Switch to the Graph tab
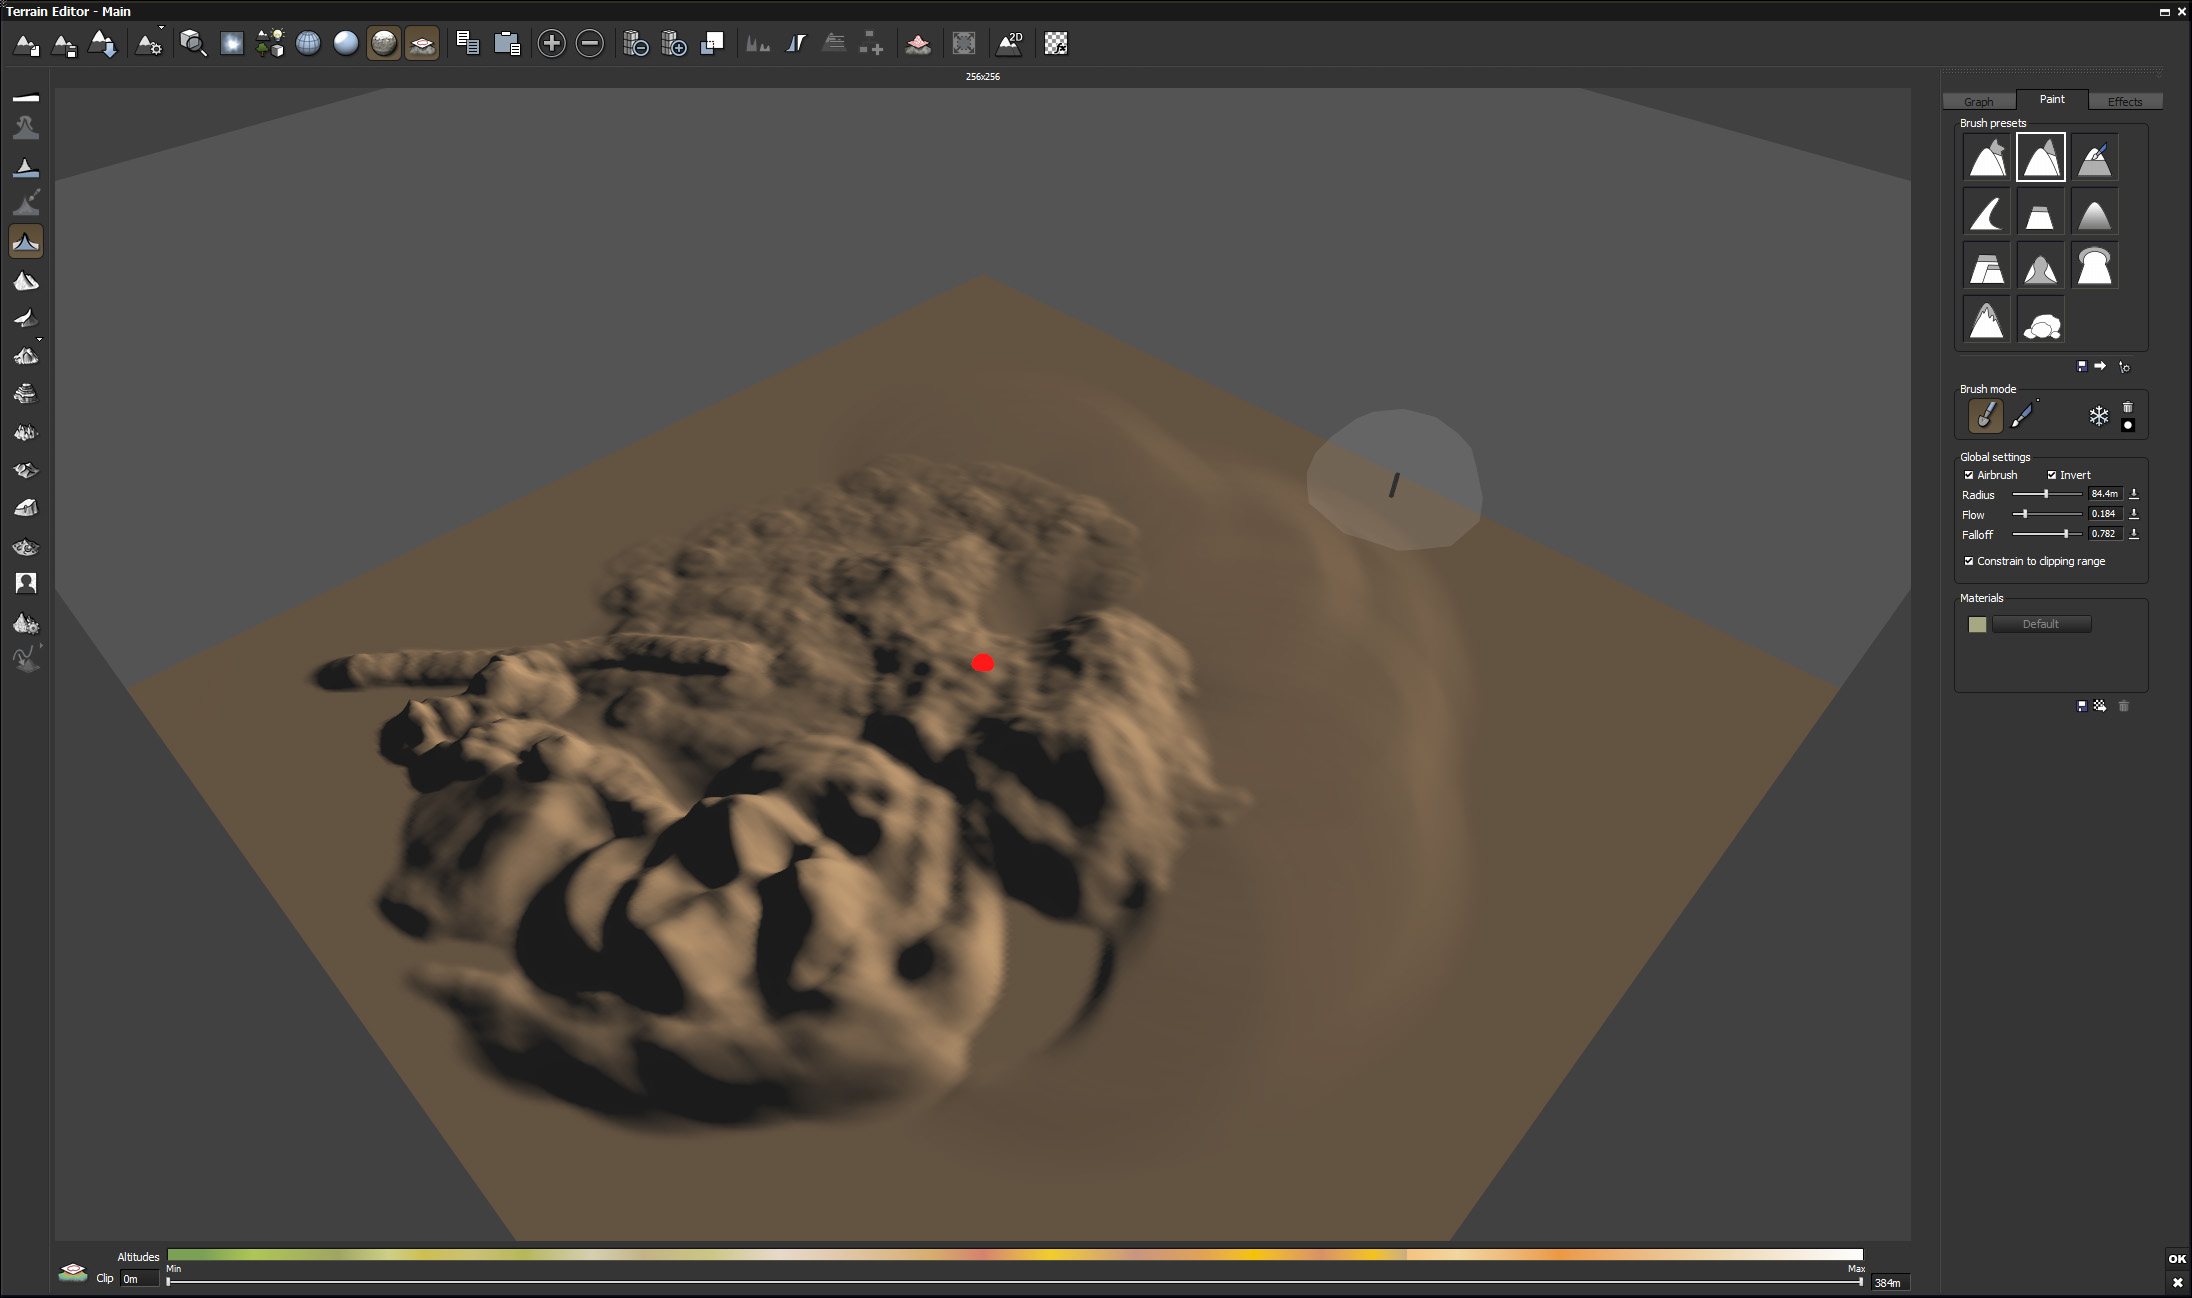2192x1298 pixels. coord(1978,101)
